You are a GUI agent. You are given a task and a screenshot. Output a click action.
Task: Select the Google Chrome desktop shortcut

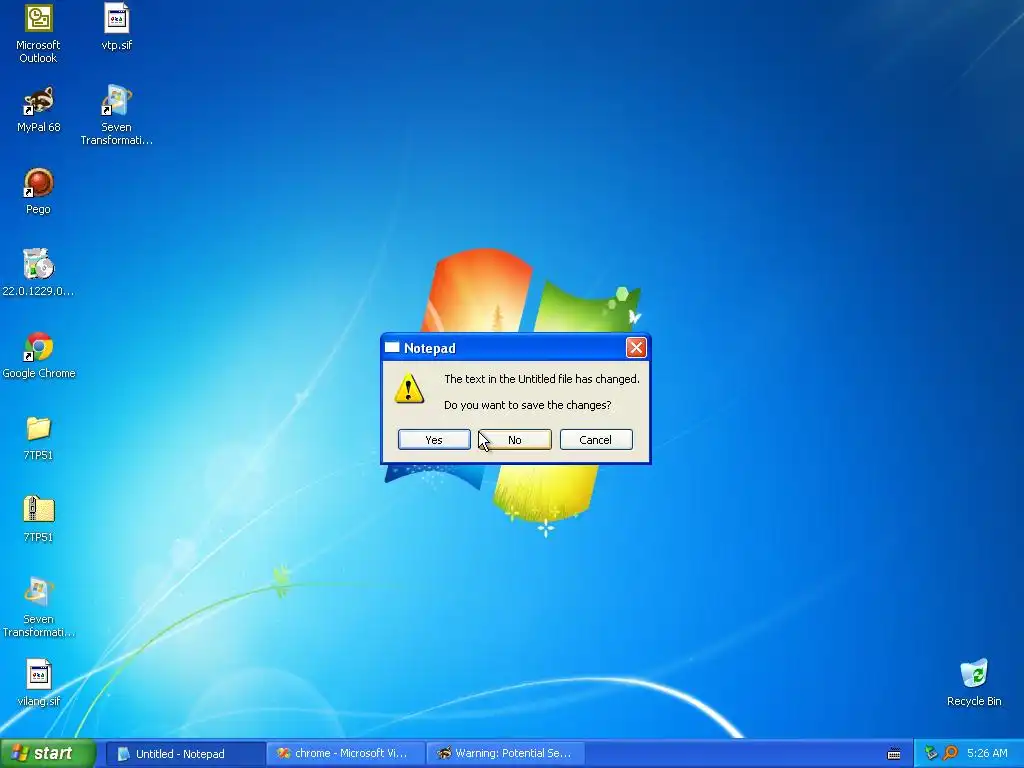coord(38,356)
